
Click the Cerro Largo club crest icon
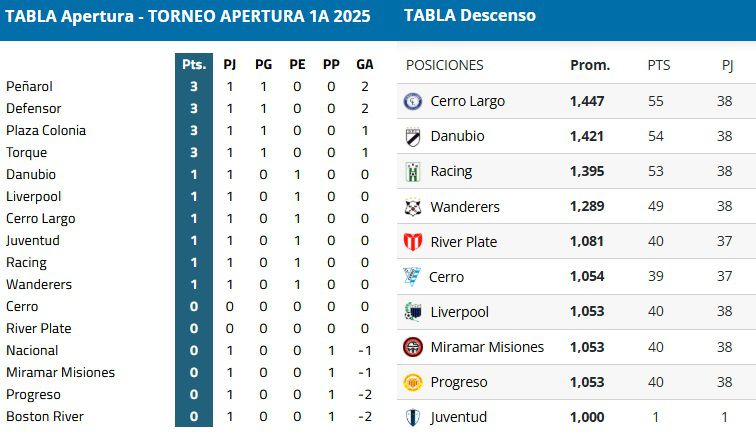[x=413, y=101]
